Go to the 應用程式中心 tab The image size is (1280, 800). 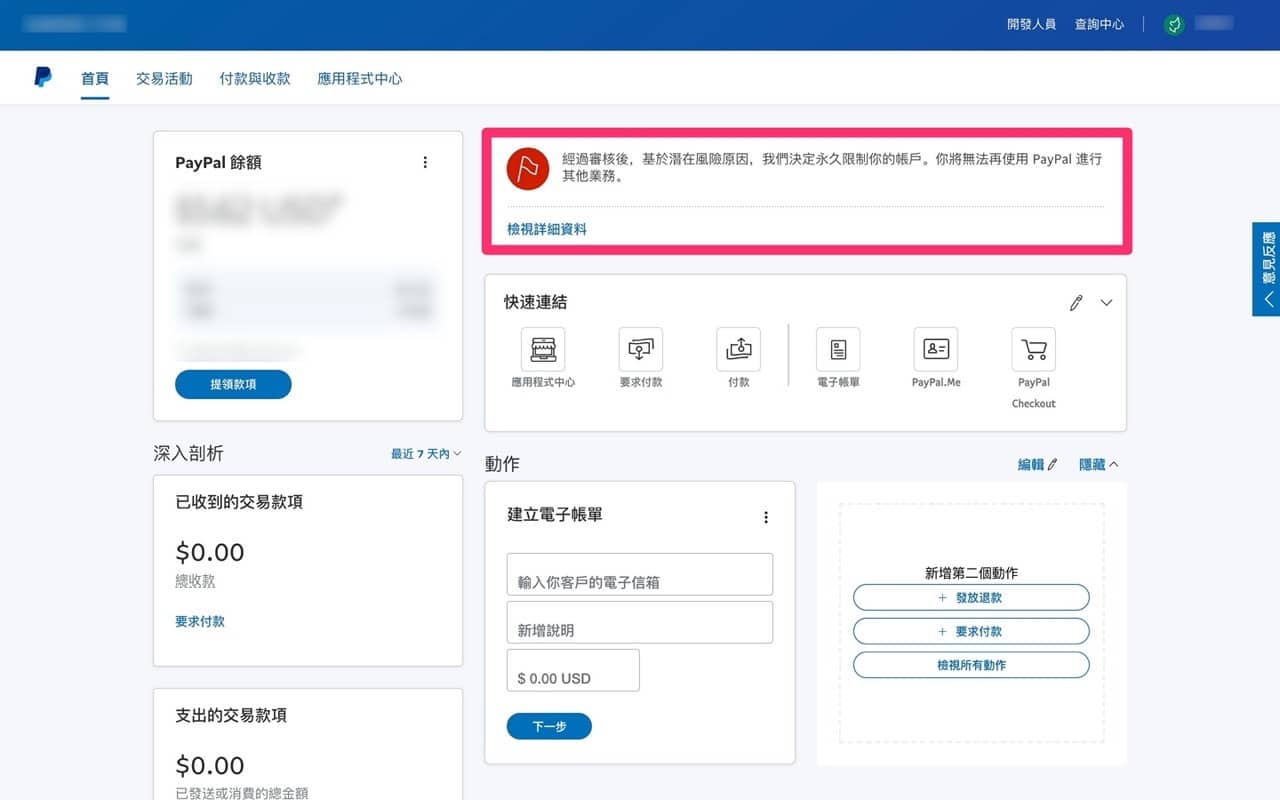pos(360,79)
